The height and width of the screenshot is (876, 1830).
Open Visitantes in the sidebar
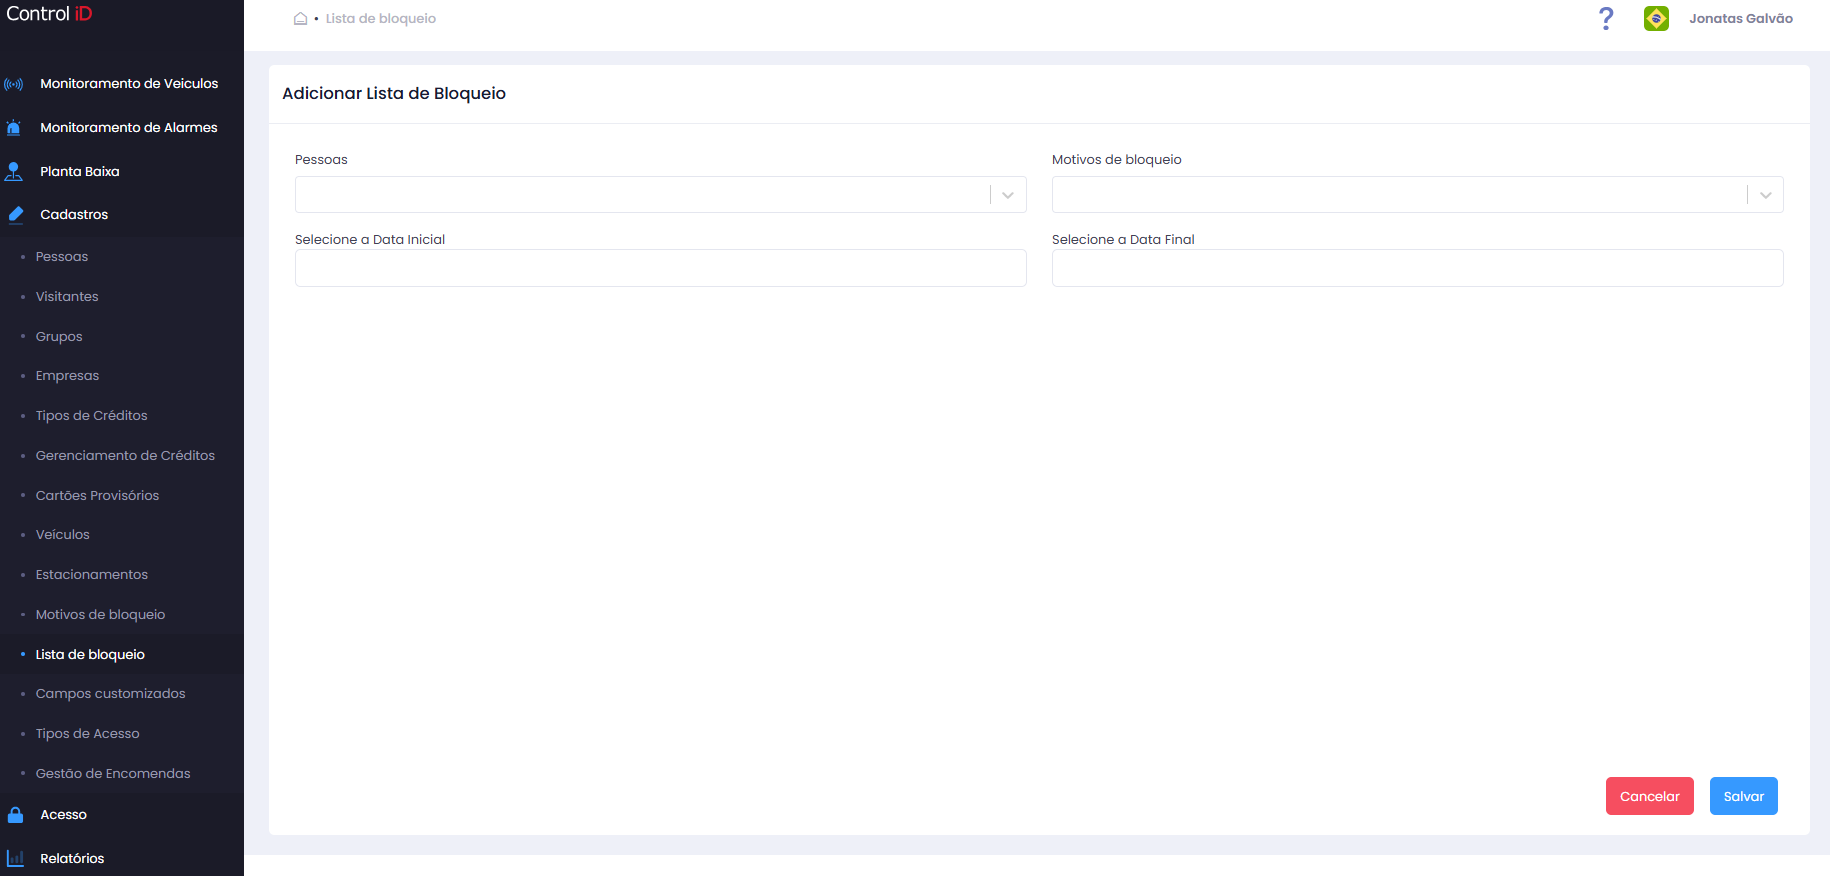click(x=67, y=297)
